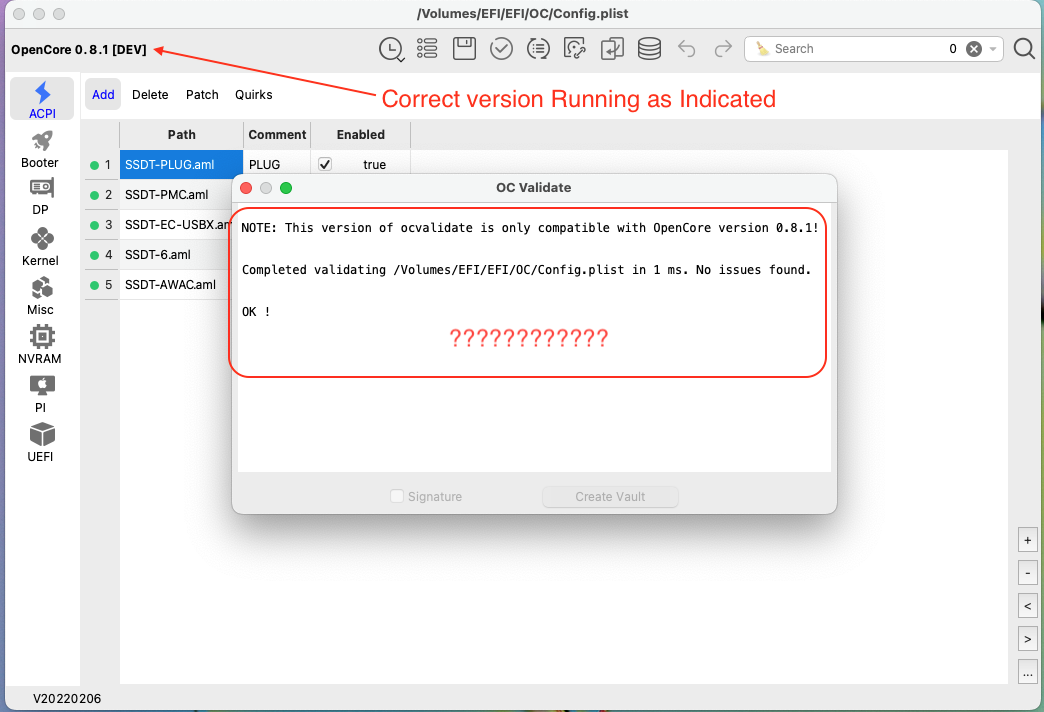The height and width of the screenshot is (712, 1044).
Task: Toggle the Enabled checkbox for SSDT-PLUG.aml
Action: click(x=324, y=164)
